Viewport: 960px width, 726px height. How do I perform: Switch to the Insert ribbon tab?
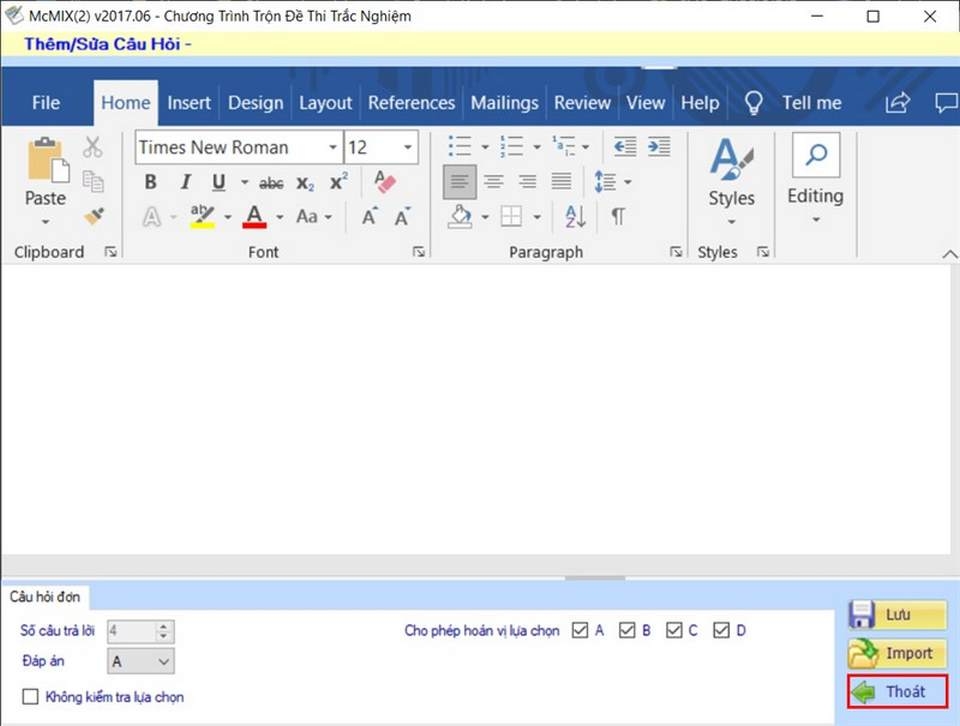pos(189,103)
